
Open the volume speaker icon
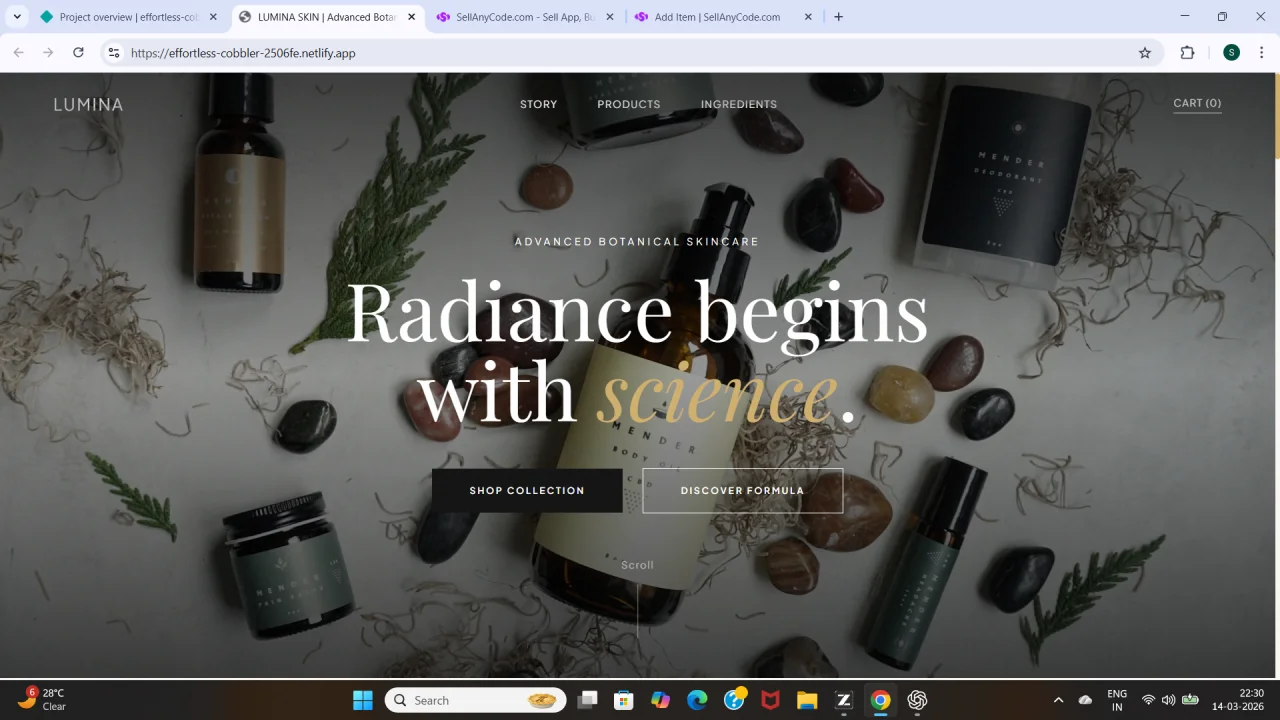coord(1168,700)
